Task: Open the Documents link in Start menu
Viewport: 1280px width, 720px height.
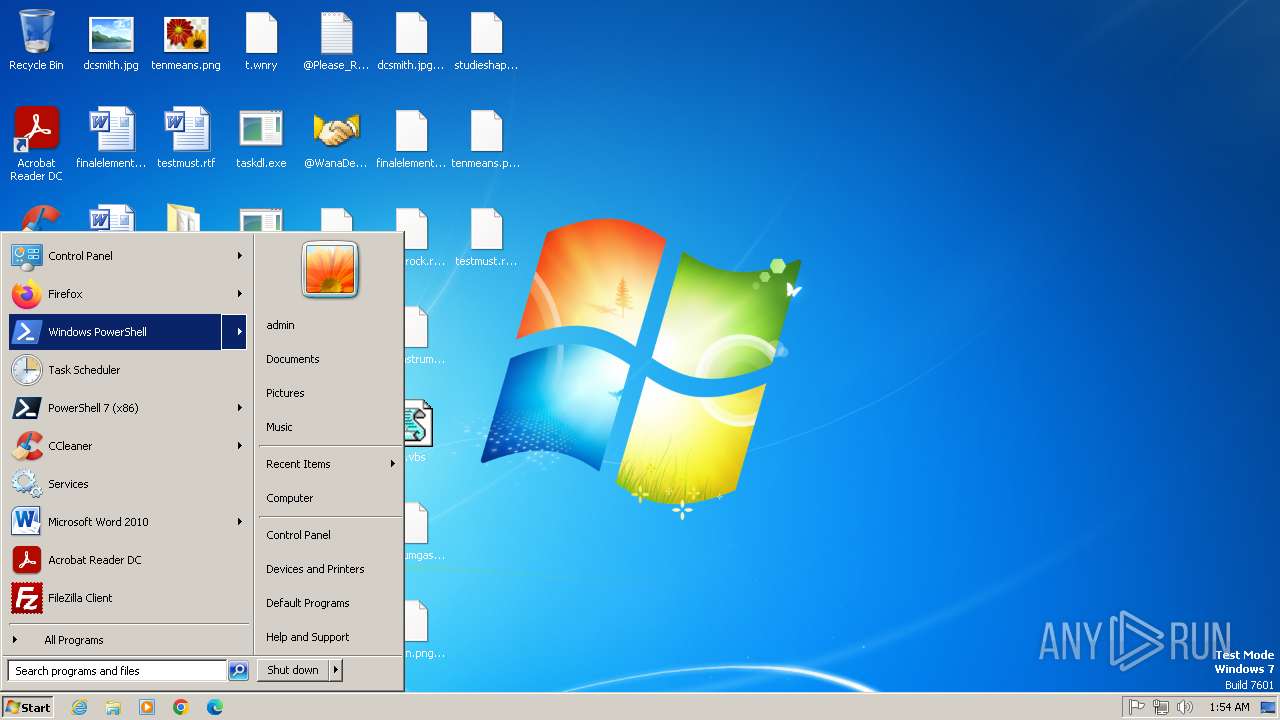Action: point(292,359)
